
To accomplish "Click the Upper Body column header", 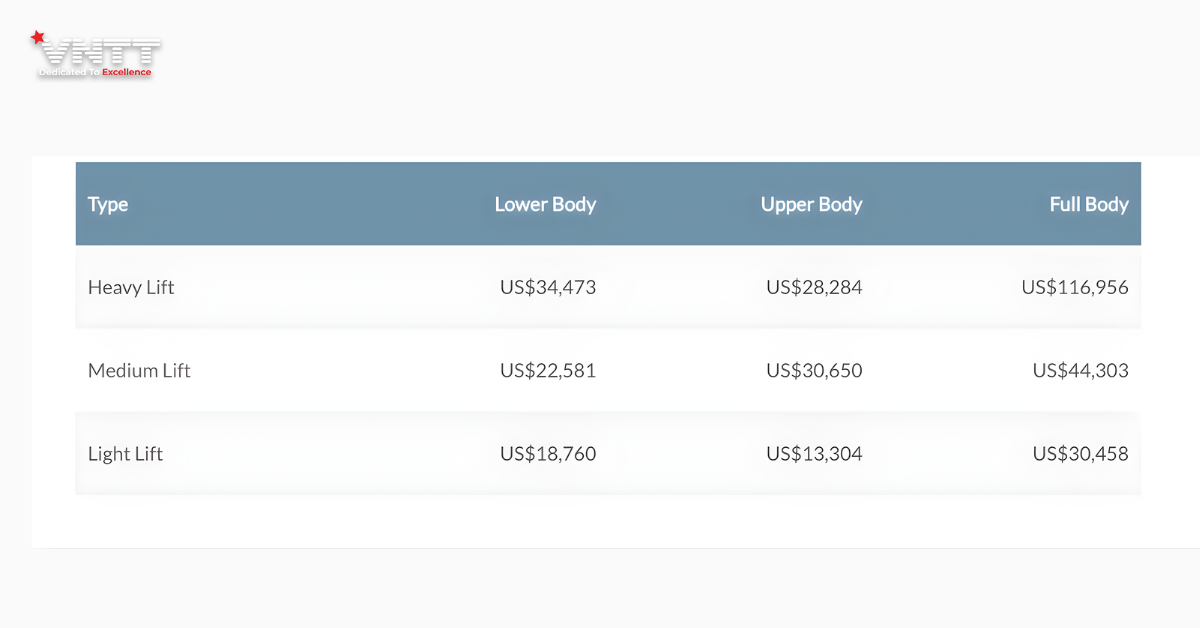I will [811, 204].
